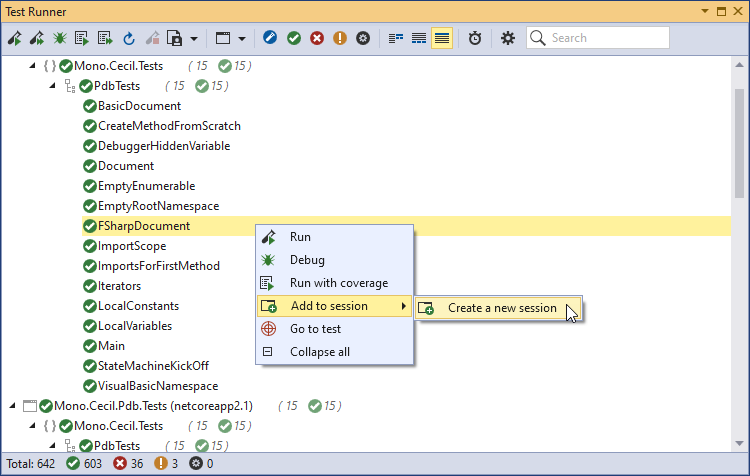
Task: Click the green passed count icon in status bar
Action: point(73,464)
